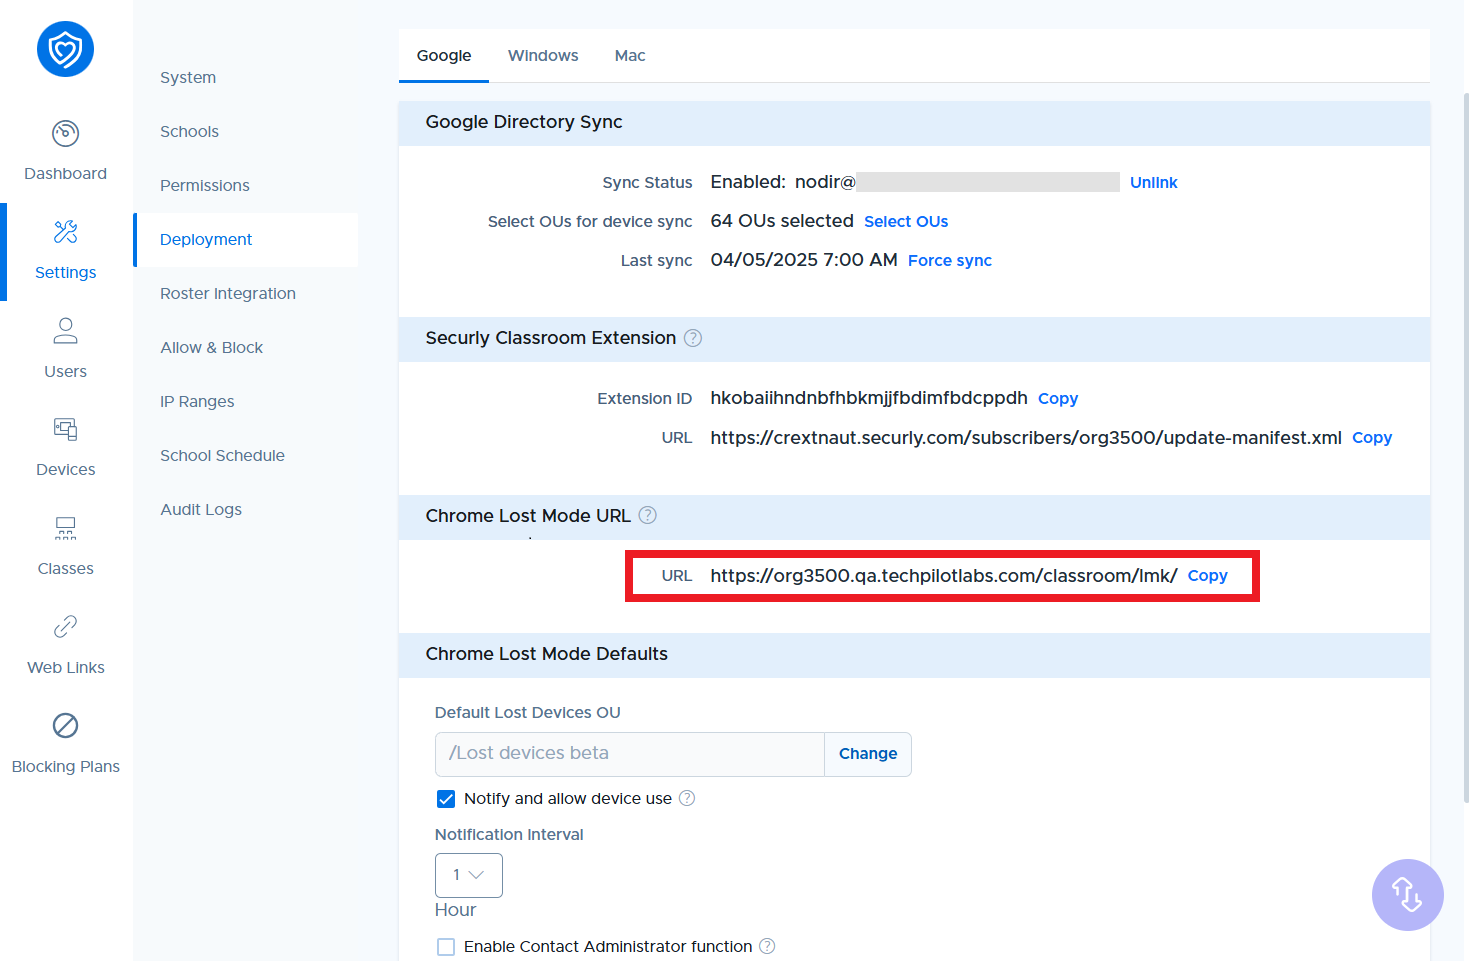Click help icon beside Chrome Lost Mode URL

(648, 515)
